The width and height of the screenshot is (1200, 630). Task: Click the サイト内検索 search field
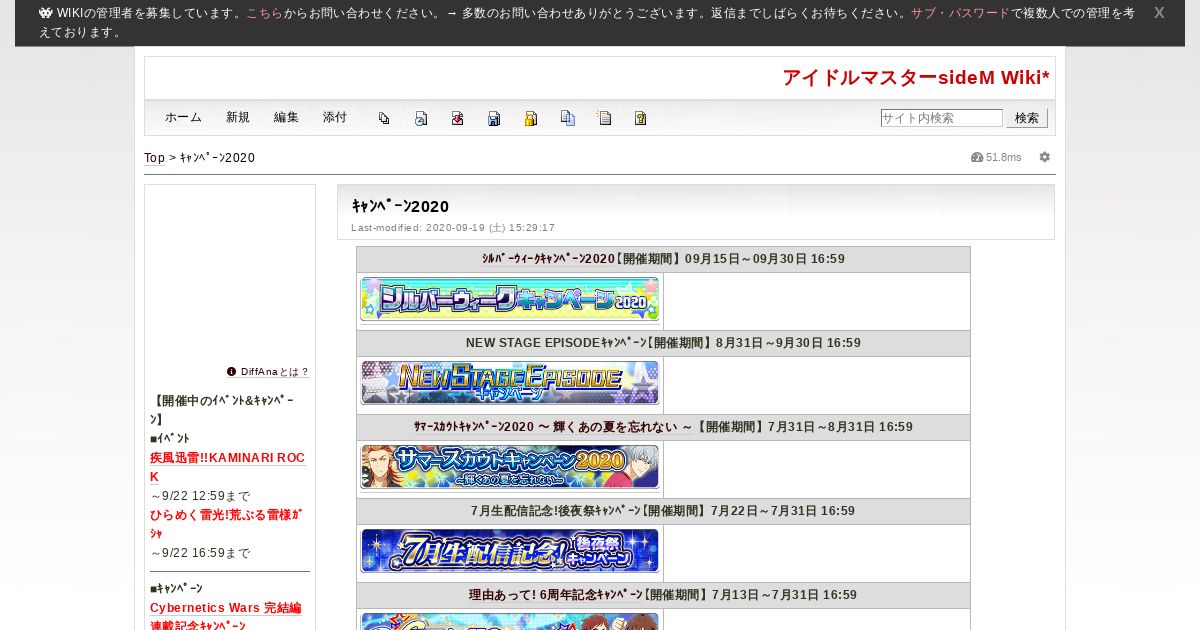tap(942, 118)
